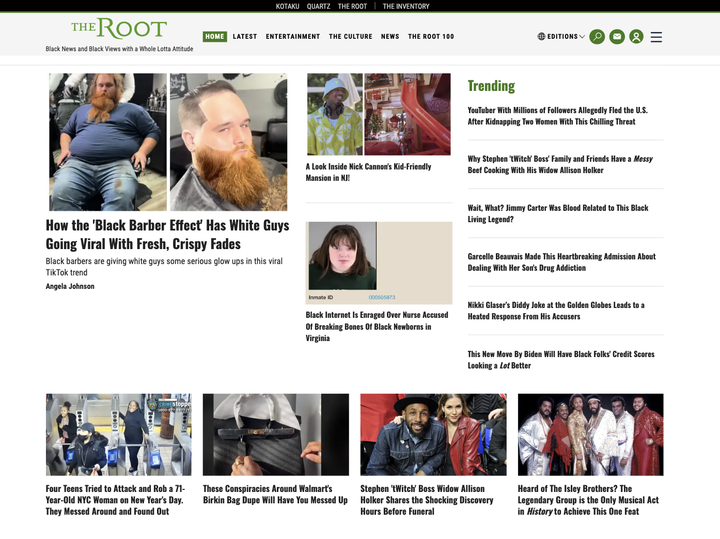This screenshot has width=720, height=539.
Task: Go to Entertainment section
Action: pos(293,37)
